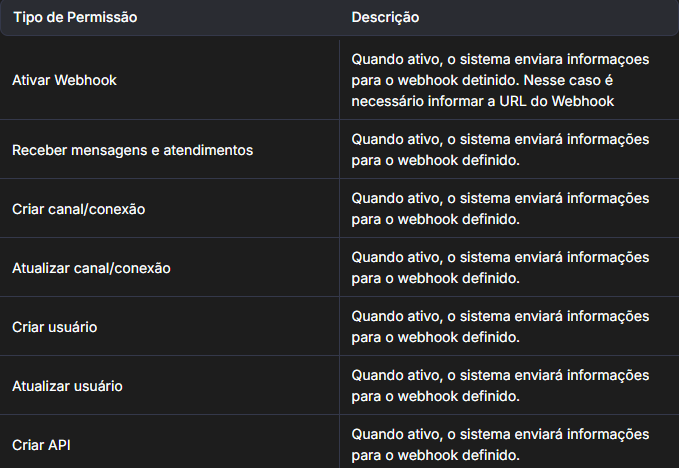Click the 'URL do Webhook' text
The image size is (679, 468).
[561, 101]
